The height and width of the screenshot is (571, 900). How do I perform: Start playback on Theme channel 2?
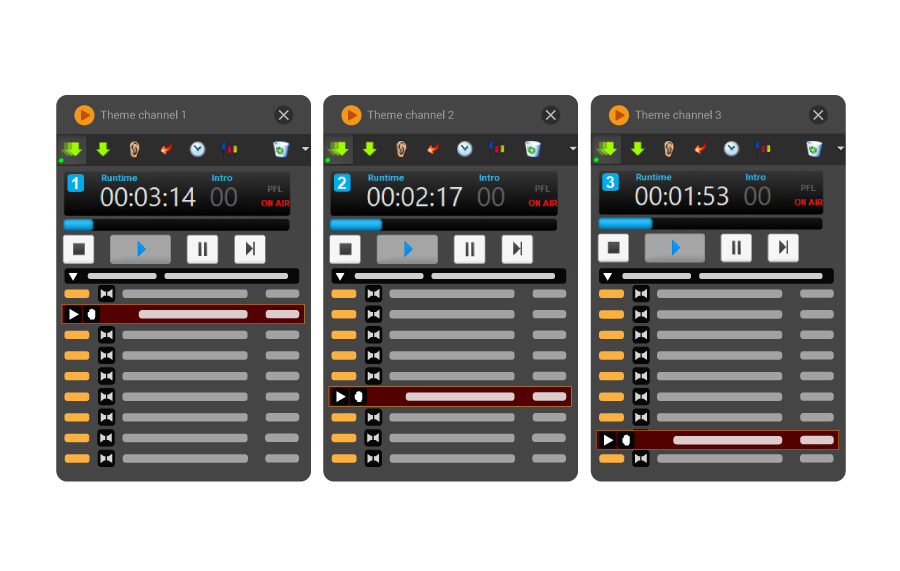[x=408, y=249]
